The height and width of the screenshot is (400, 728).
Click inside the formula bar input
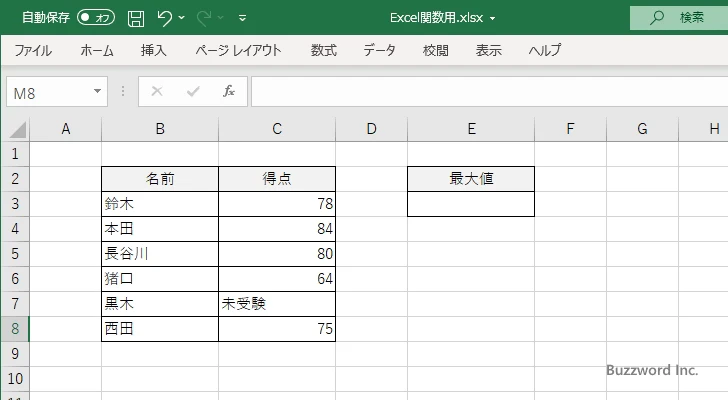pyautogui.click(x=490, y=92)
